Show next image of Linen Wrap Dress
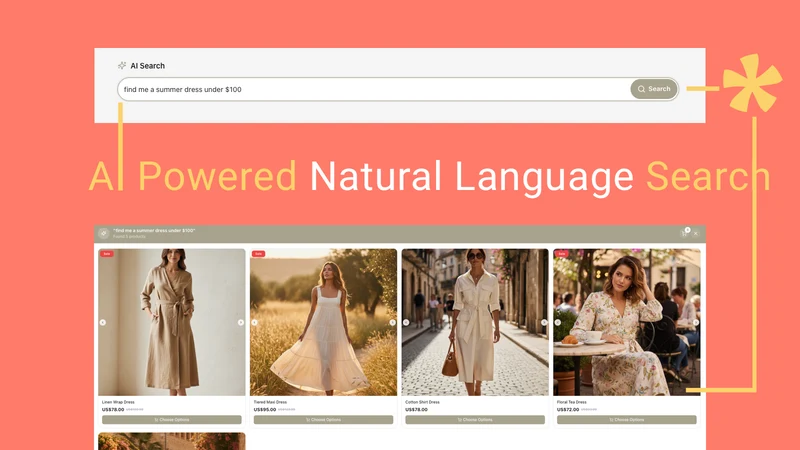Image resolution: width=800 pixels, height=450 pixels. [x=241, y=322]
